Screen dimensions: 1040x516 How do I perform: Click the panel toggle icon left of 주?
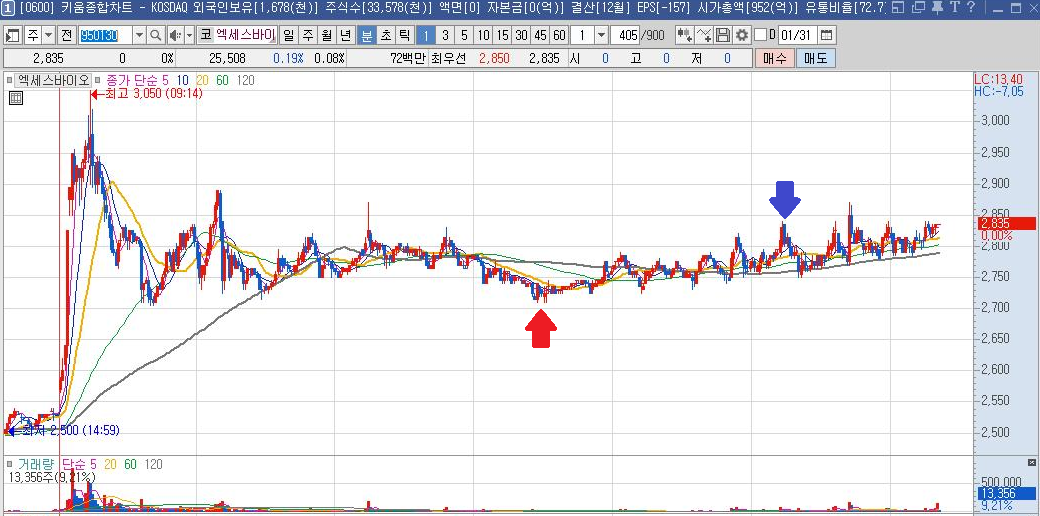[x=13, y=35]
